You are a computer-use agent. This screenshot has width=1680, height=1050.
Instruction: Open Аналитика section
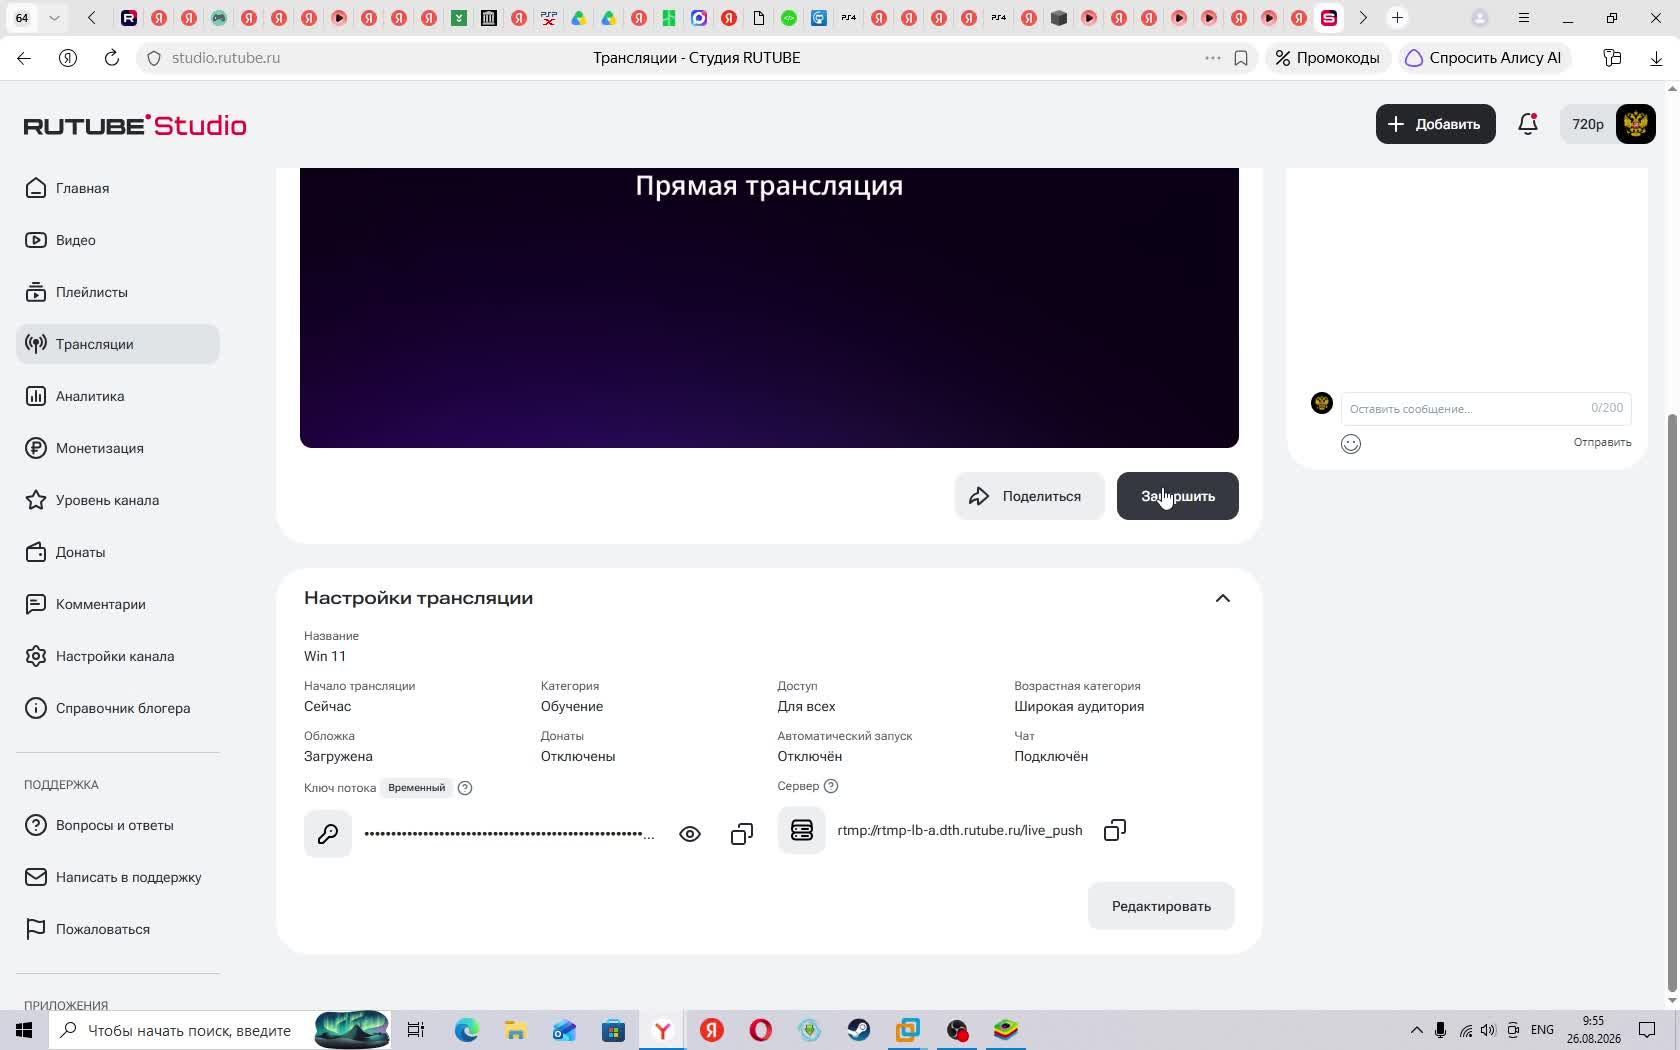(118, 396)
